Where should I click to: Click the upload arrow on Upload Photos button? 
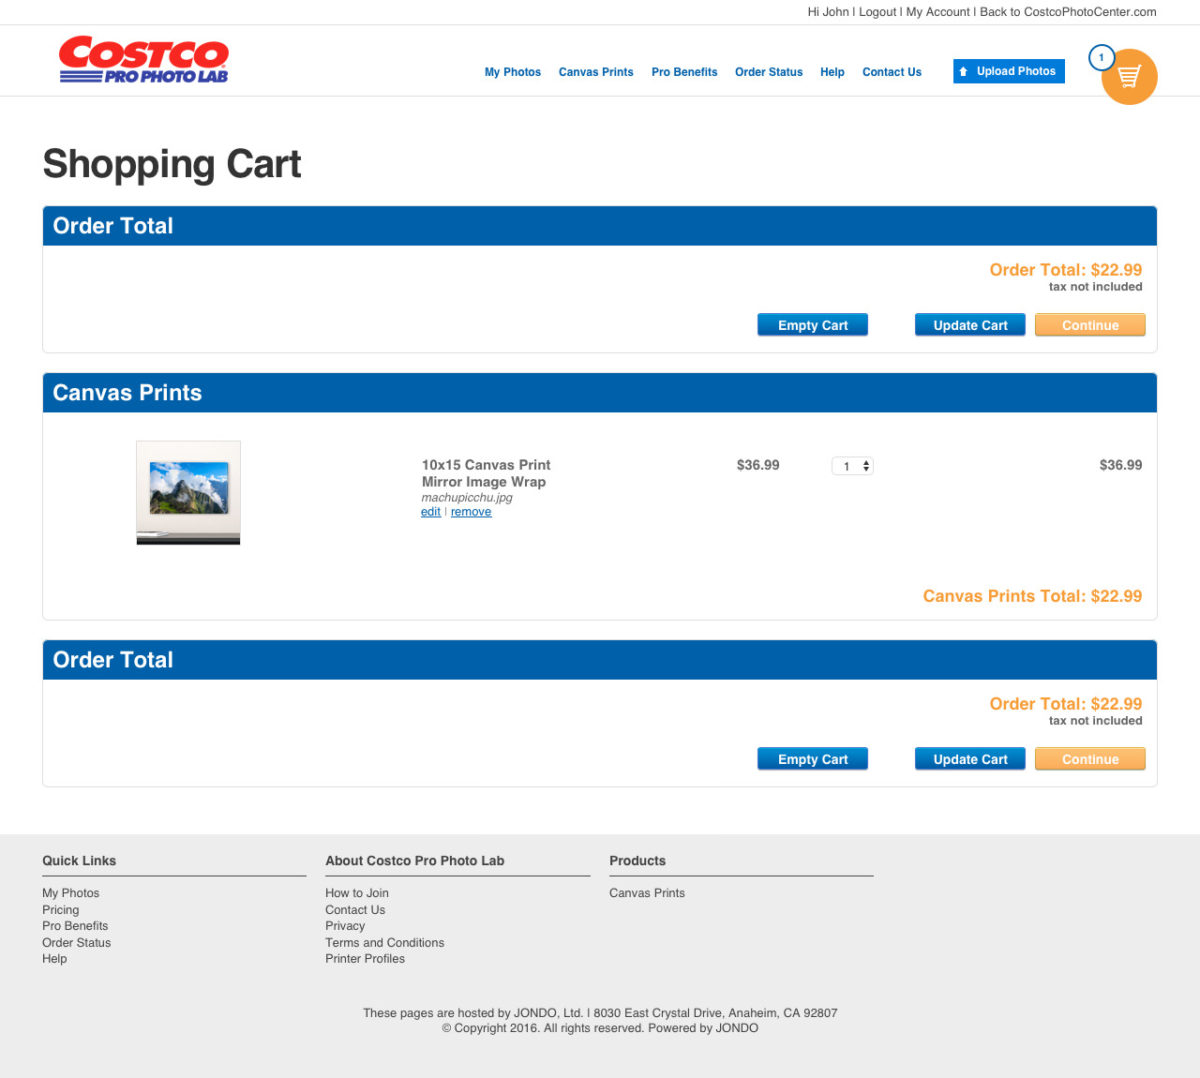tap(962, 71)
